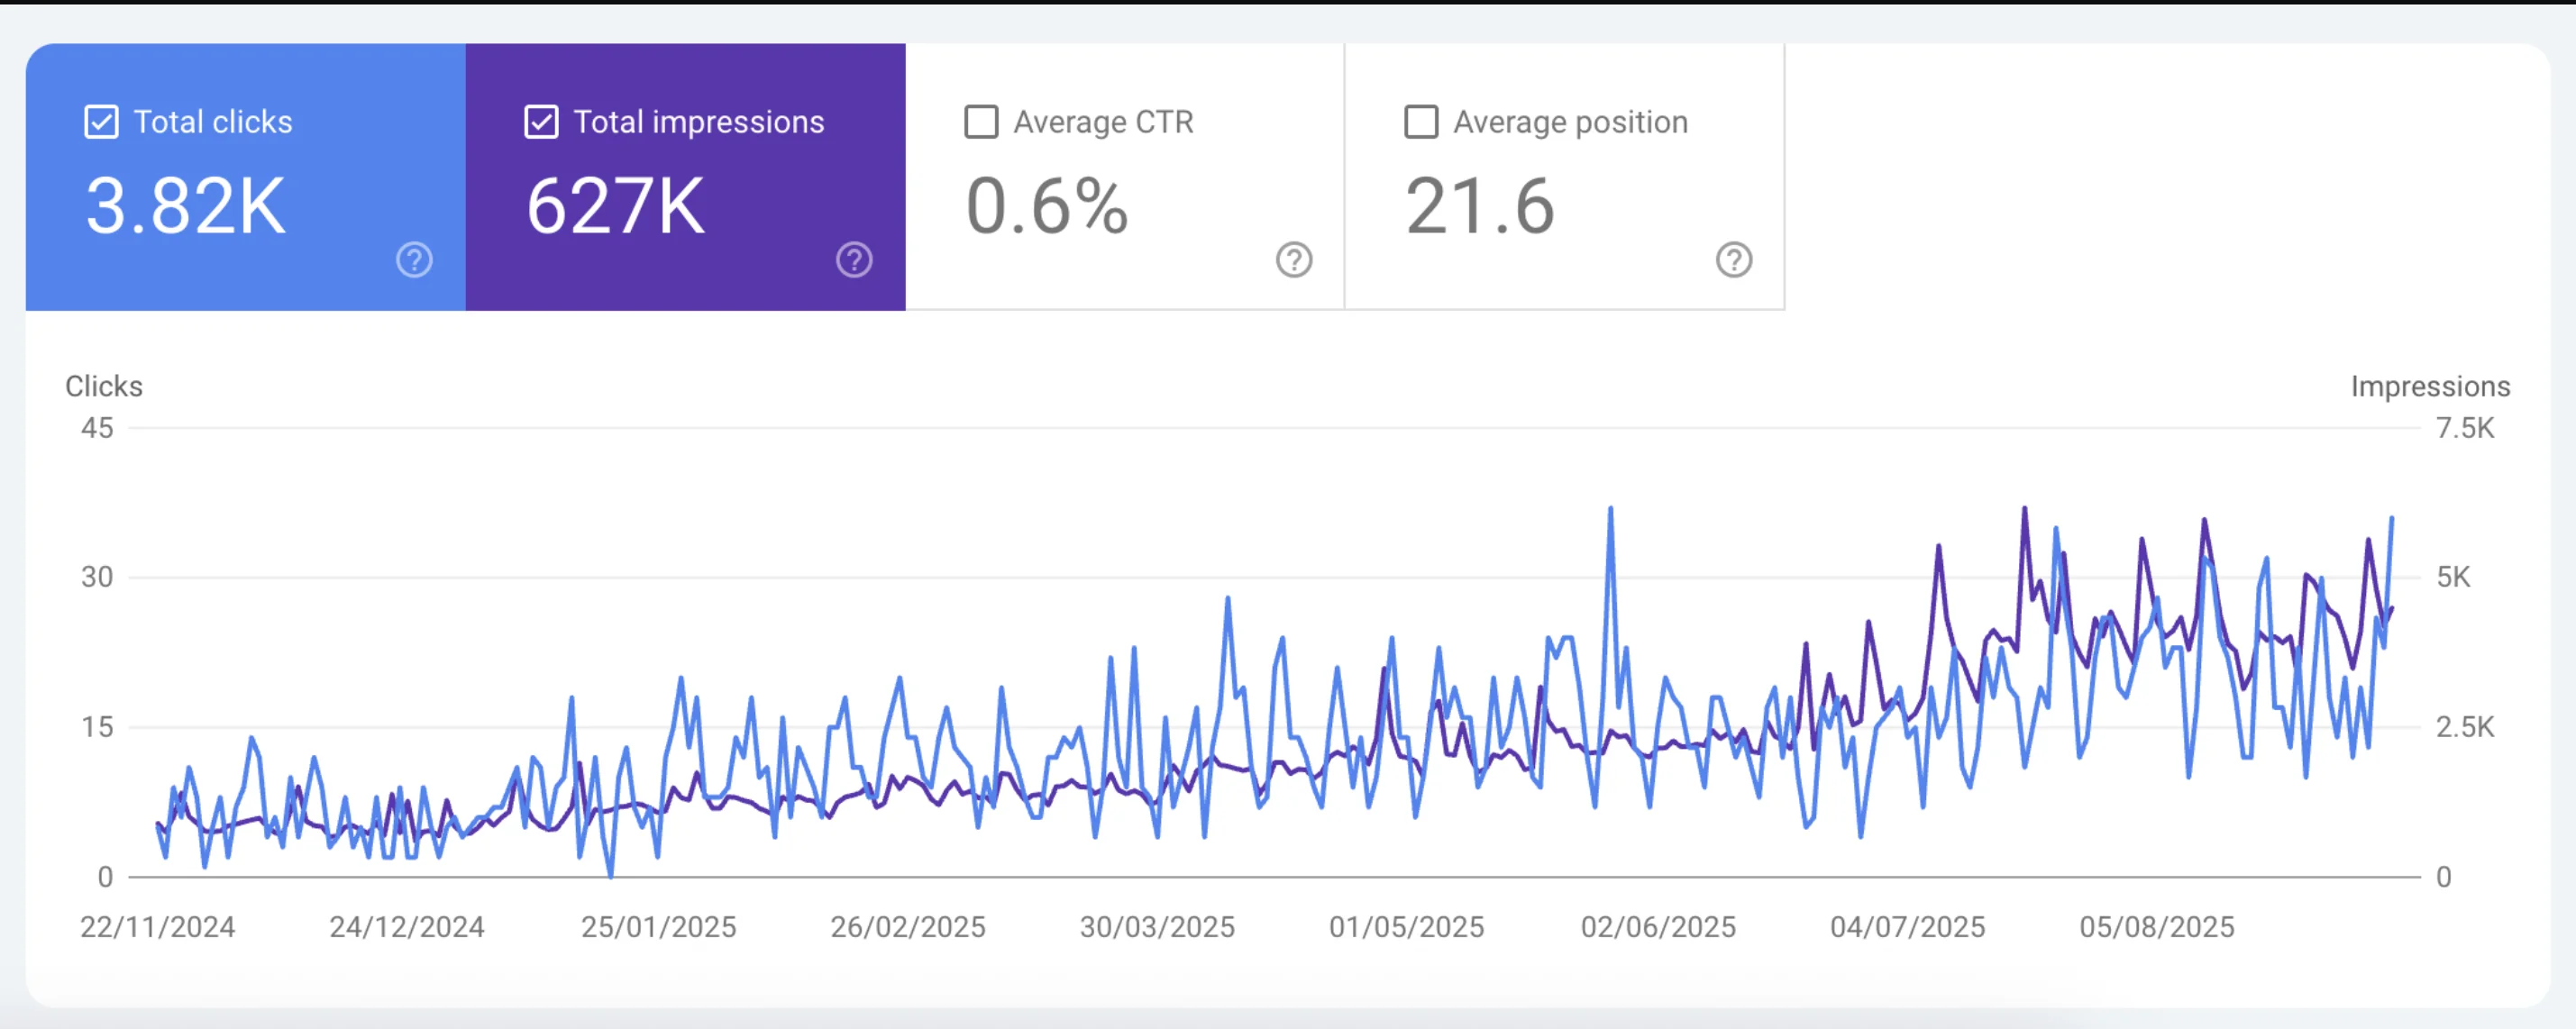This screenshot has height=1029, width=2576.
Task: Select the 0.6% Average CTR card
Action: pos(1047,207)
